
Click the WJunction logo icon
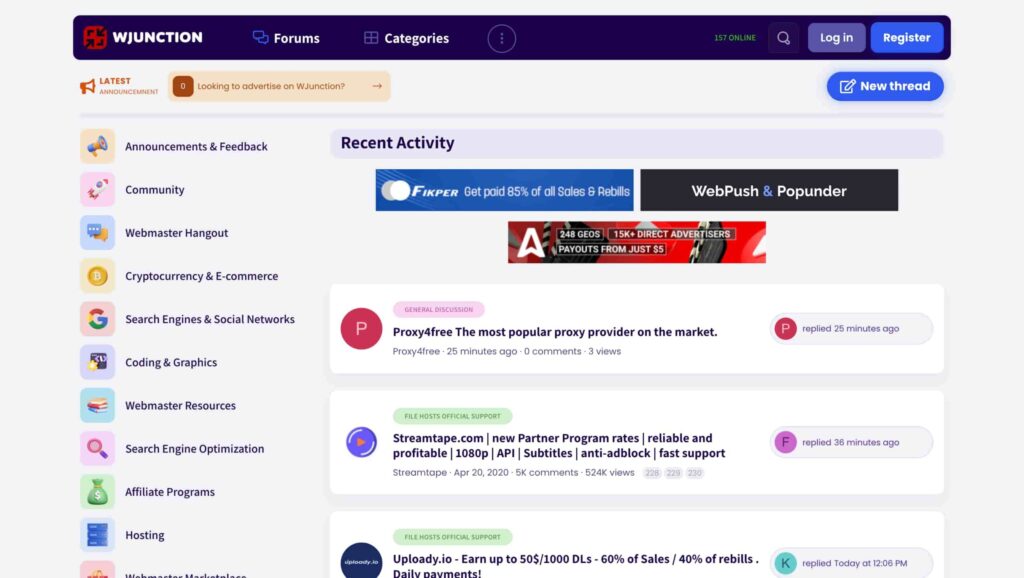pyautogui.click(x=95, y=37)
